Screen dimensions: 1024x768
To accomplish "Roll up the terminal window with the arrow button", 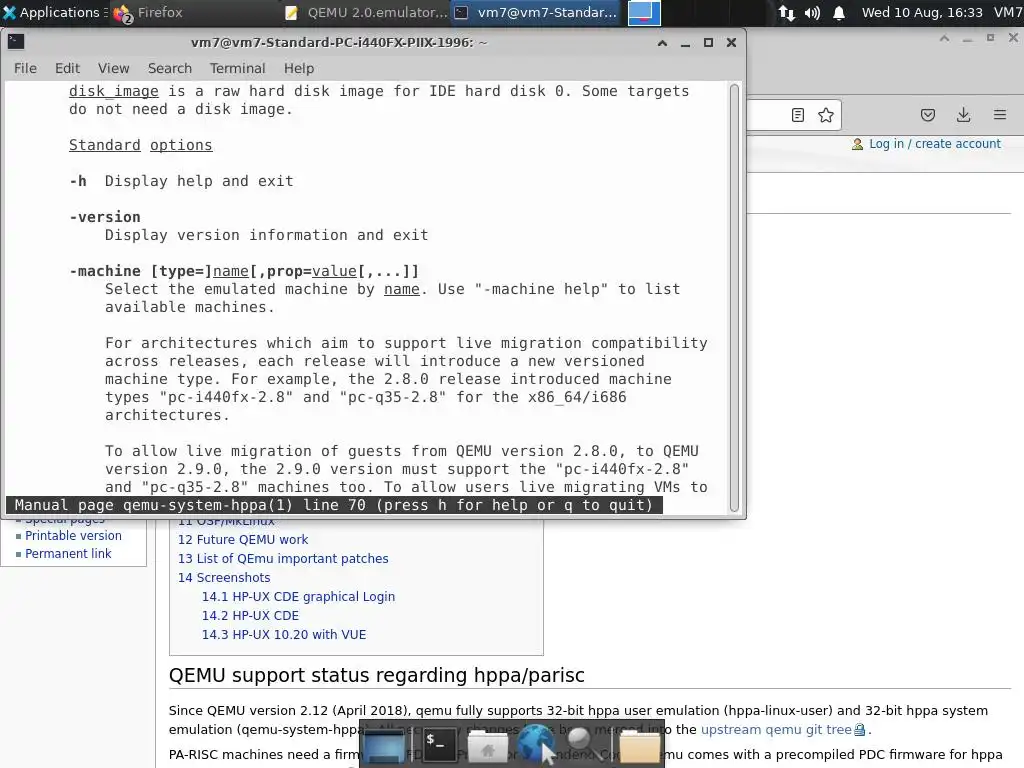I will [x=662, y=42].
